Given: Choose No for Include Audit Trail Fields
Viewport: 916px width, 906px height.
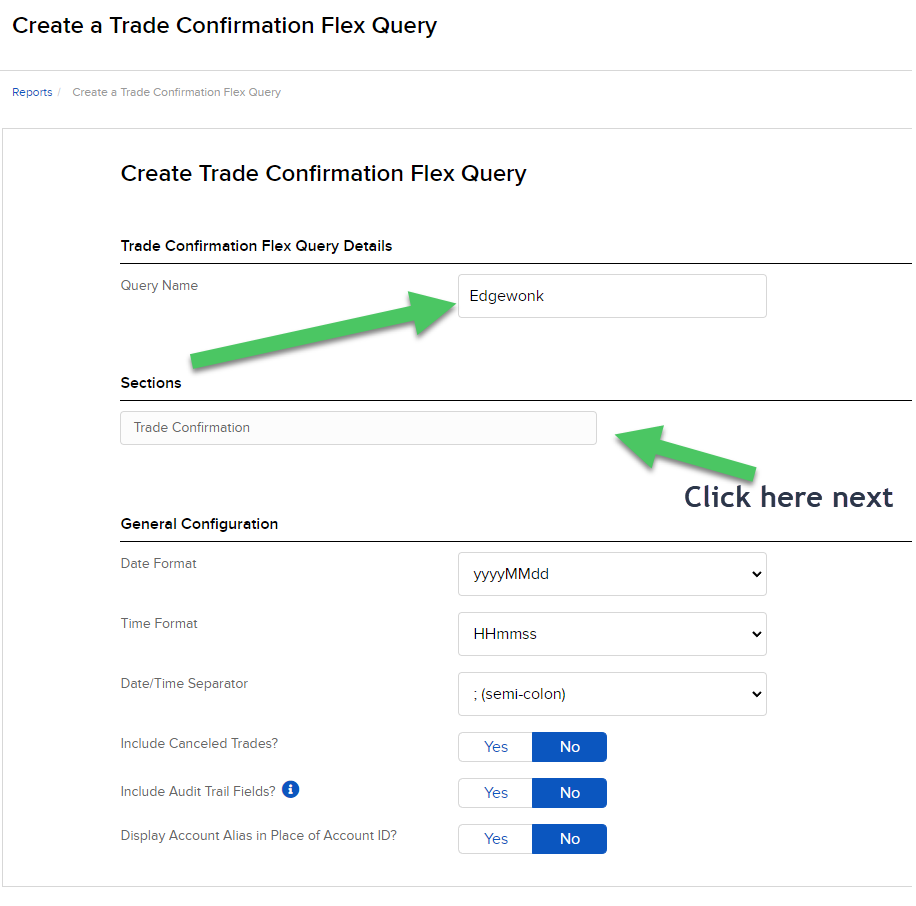Looking at the screenshot, I should 569,793.
